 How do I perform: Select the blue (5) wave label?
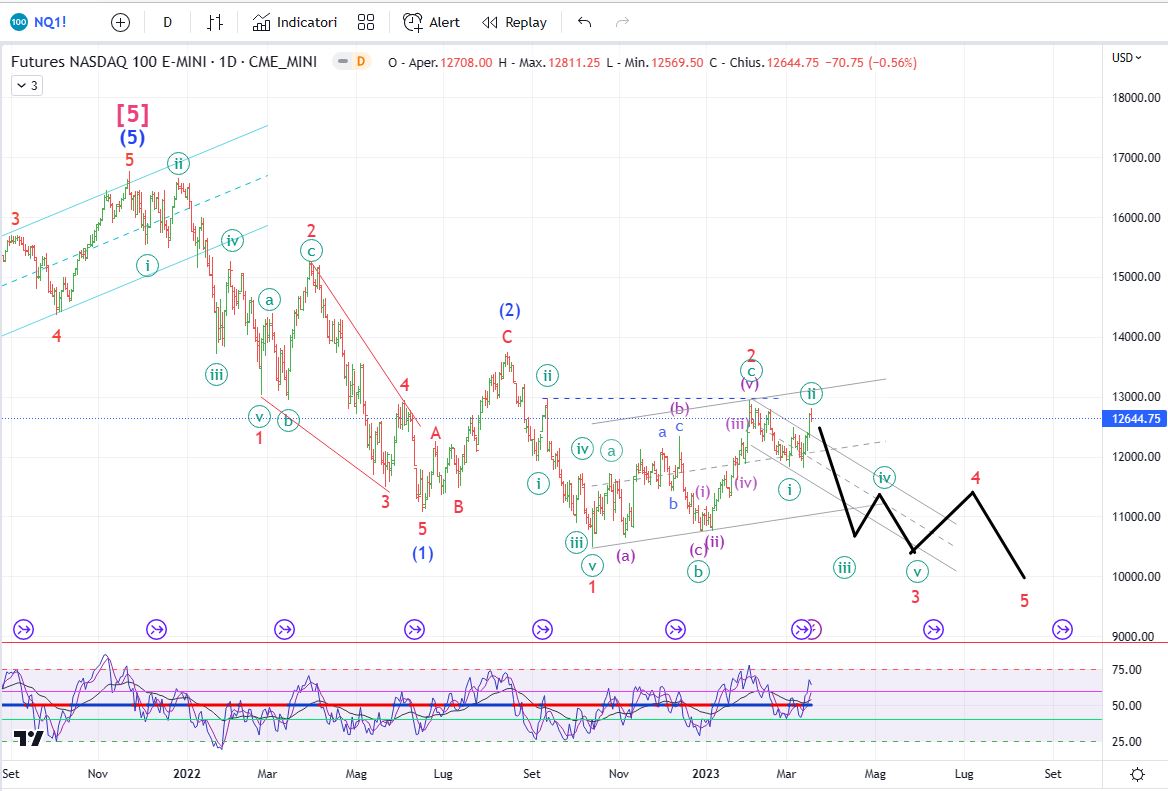[133, 137]
